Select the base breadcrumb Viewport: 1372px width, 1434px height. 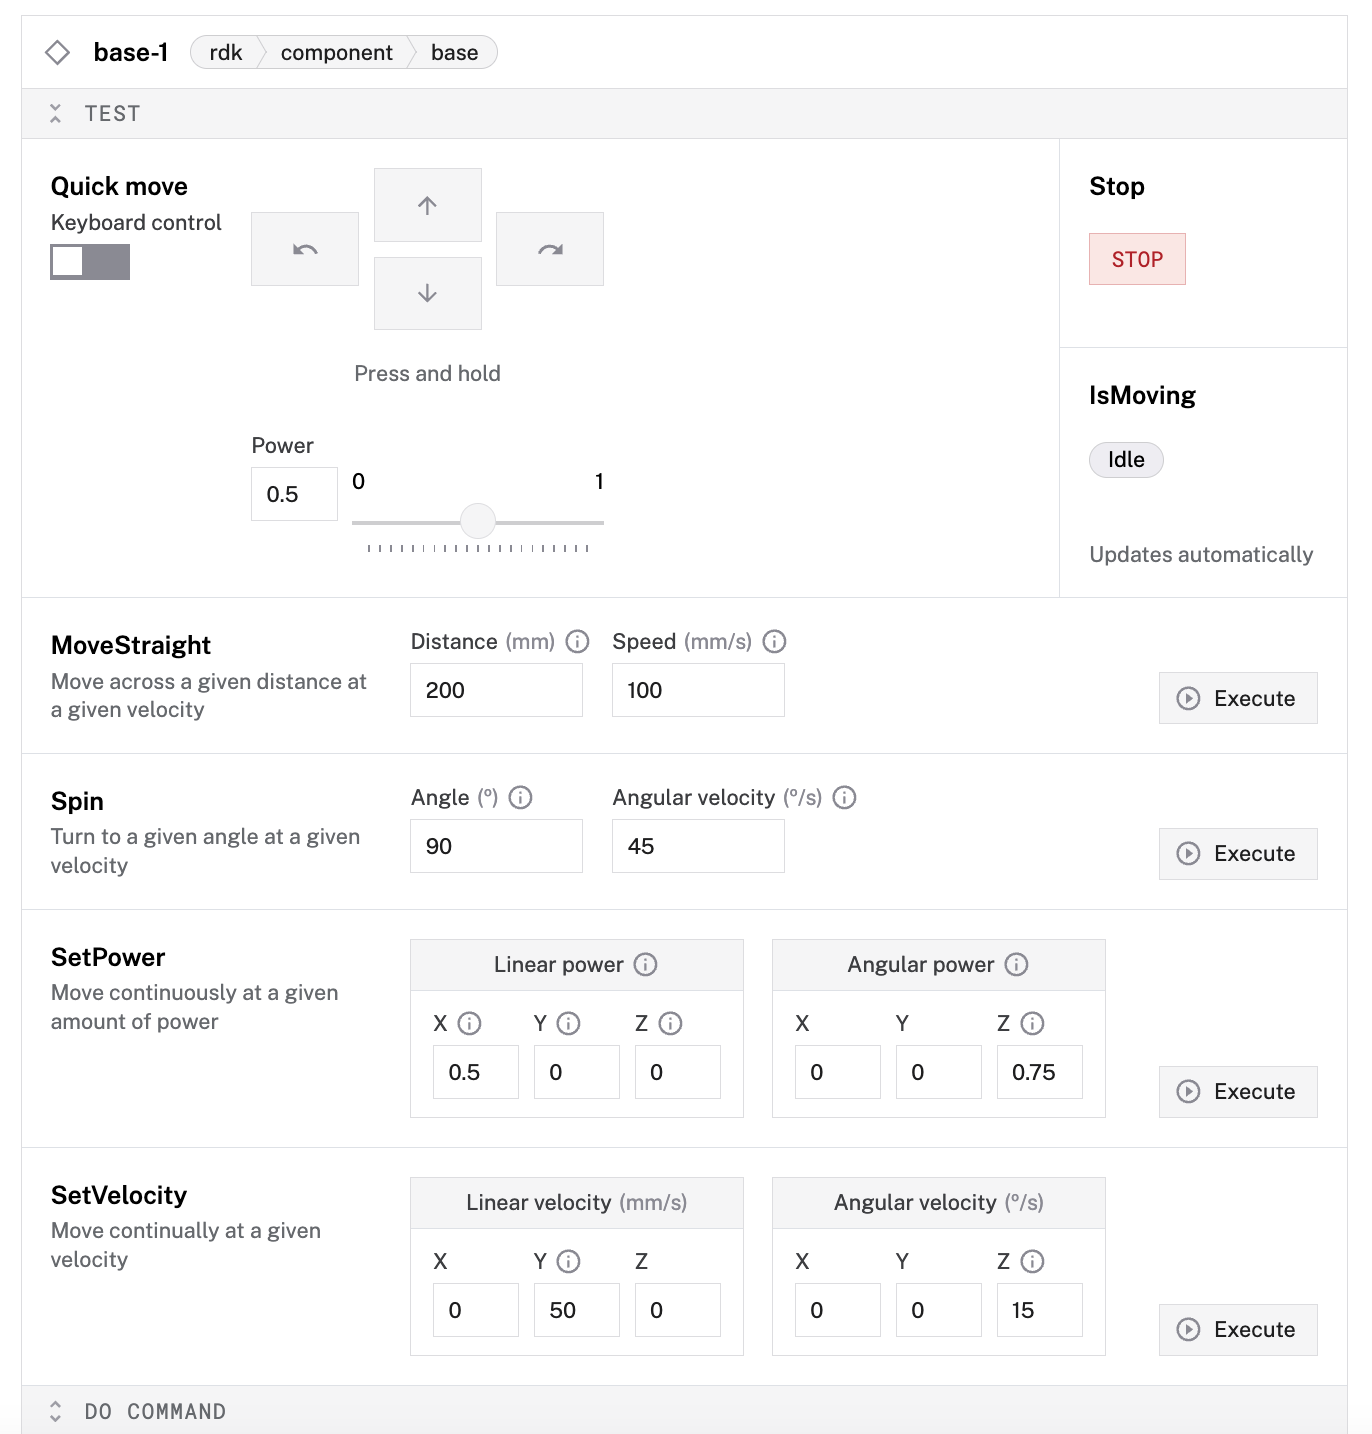tap(455, 52)
